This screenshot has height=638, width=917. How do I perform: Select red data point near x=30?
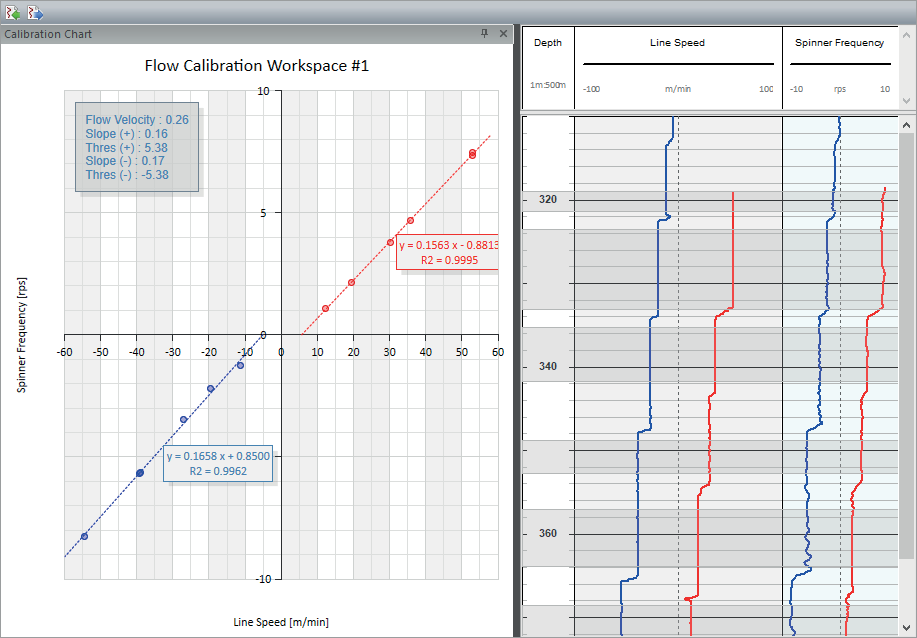click(x=390, y=242)
